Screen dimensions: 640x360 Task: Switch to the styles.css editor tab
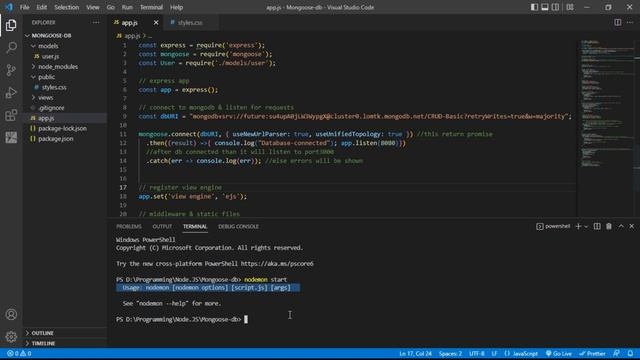[x=190, y=22]
